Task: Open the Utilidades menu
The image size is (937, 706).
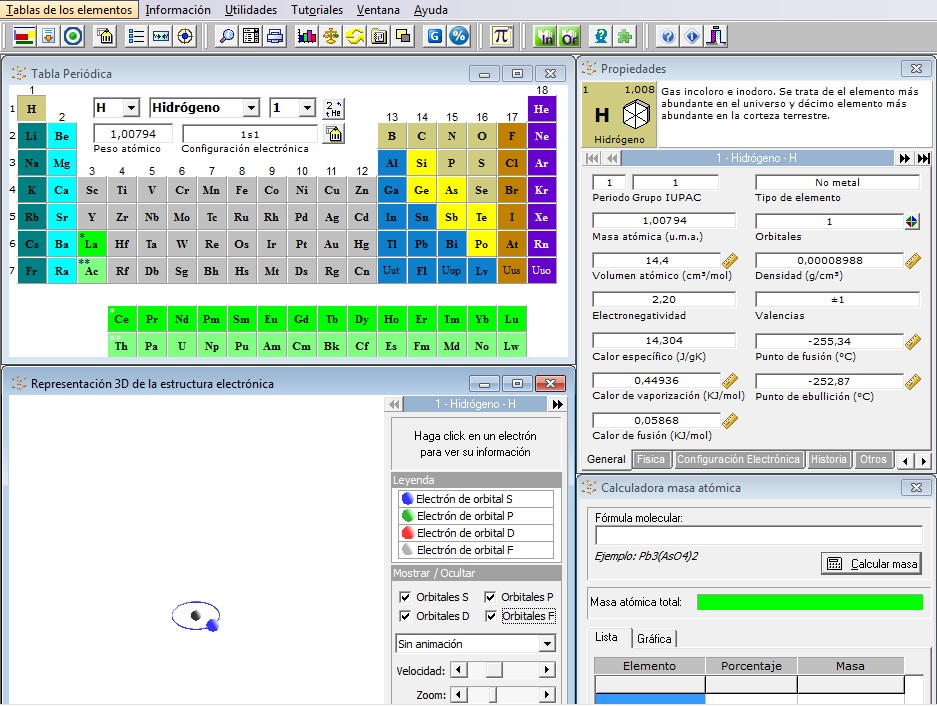Action: click(x=251, y=10)
